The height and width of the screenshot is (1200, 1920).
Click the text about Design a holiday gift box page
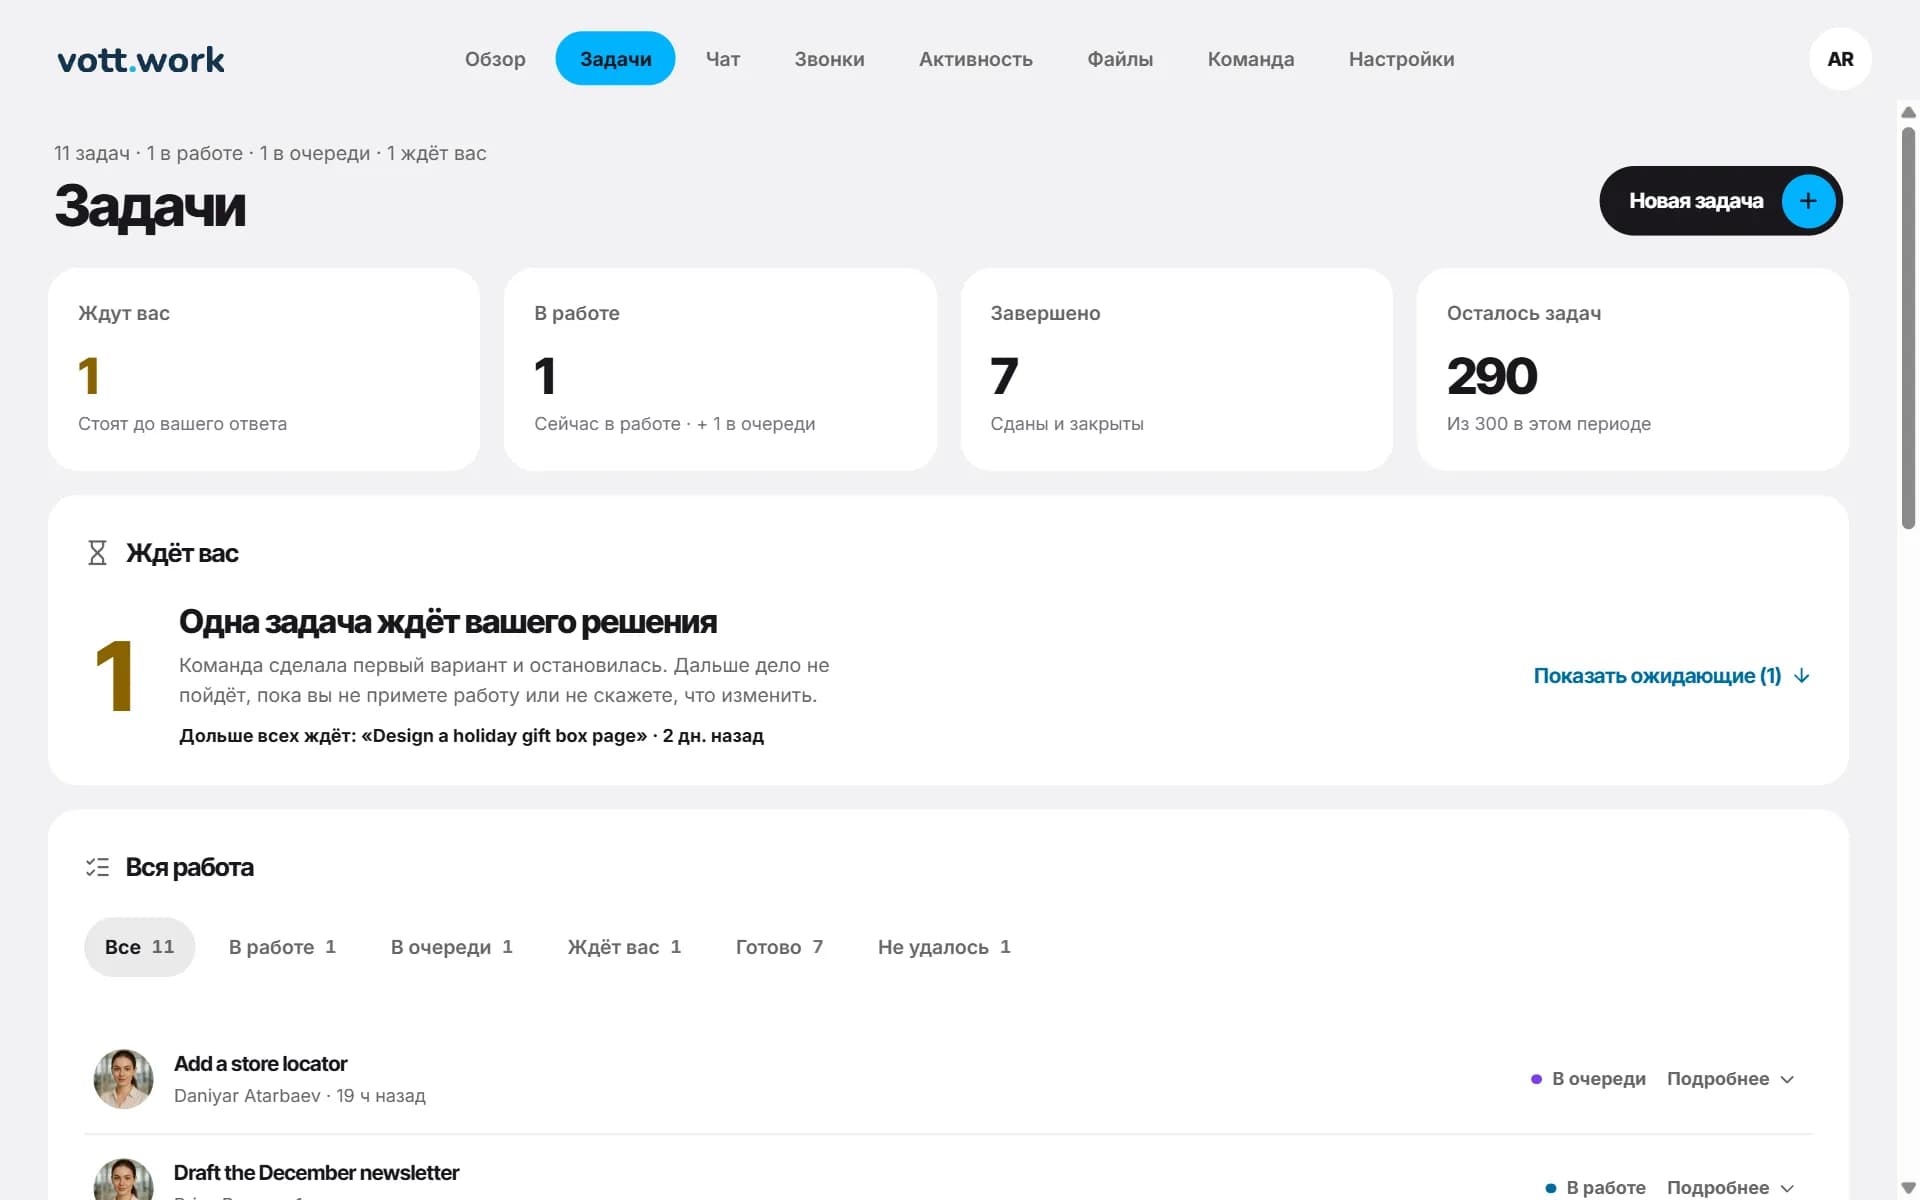click(471, 736)
